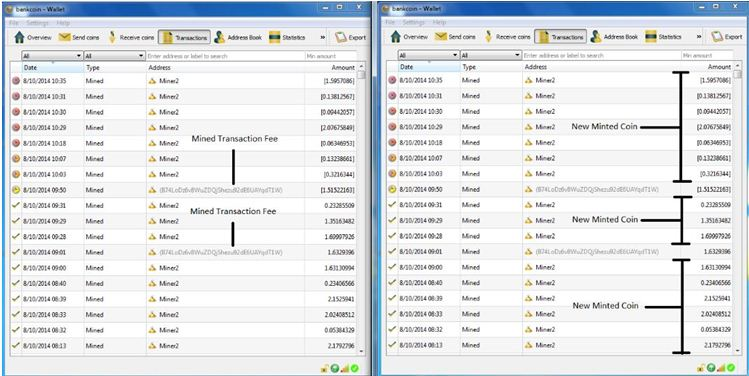This screenshot has width=749, height=376.
Task: Sort by Address column in left window
Action: coord(225,68)
